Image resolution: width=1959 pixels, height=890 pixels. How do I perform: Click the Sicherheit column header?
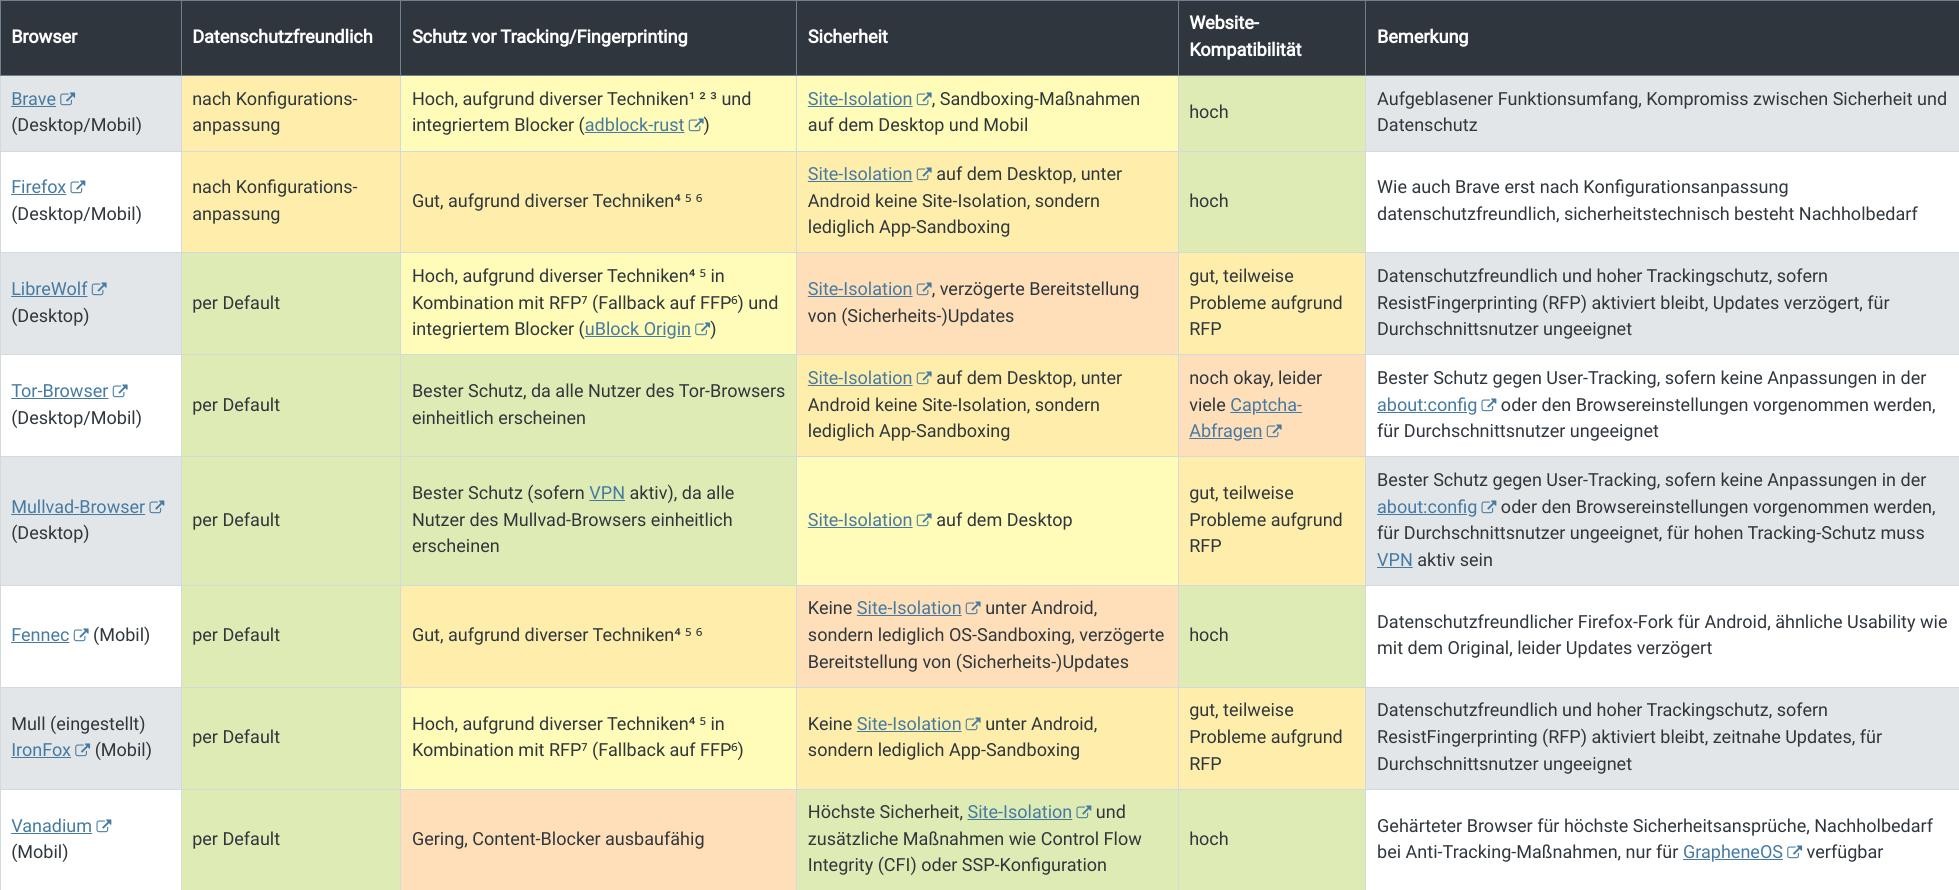point(847,37)
